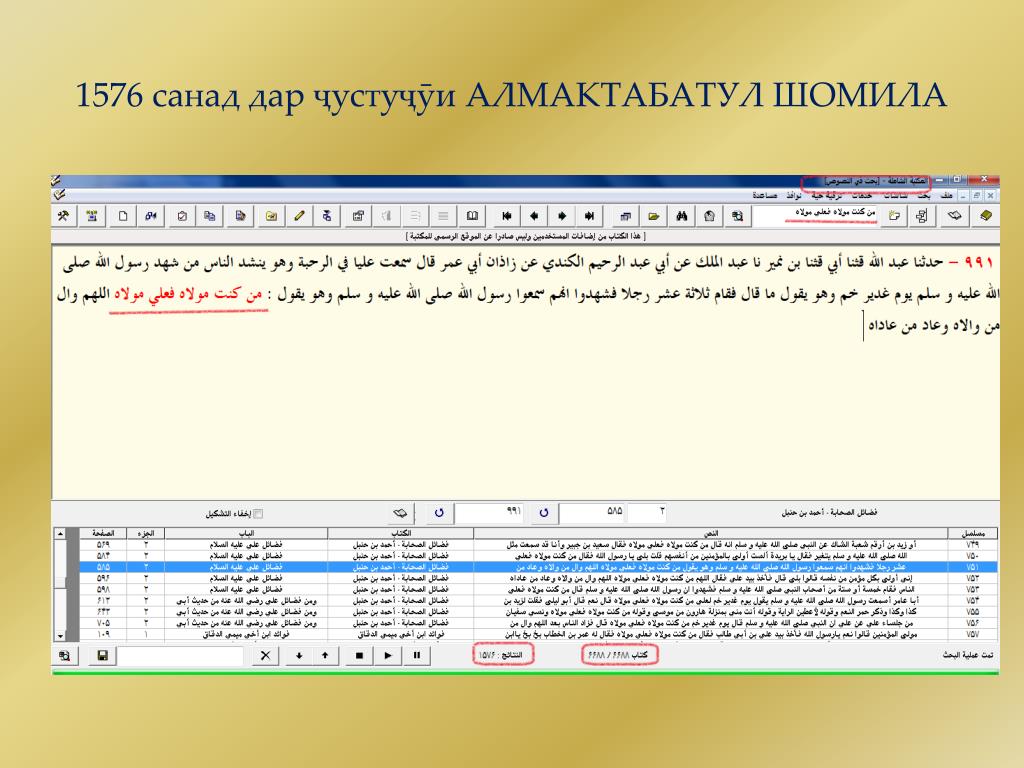Image resolution: width=1024 pixels, height=768 pixels.
Task: Click the red highlighted phrase من كنت مولاه
Action: (x=188, y=295)
